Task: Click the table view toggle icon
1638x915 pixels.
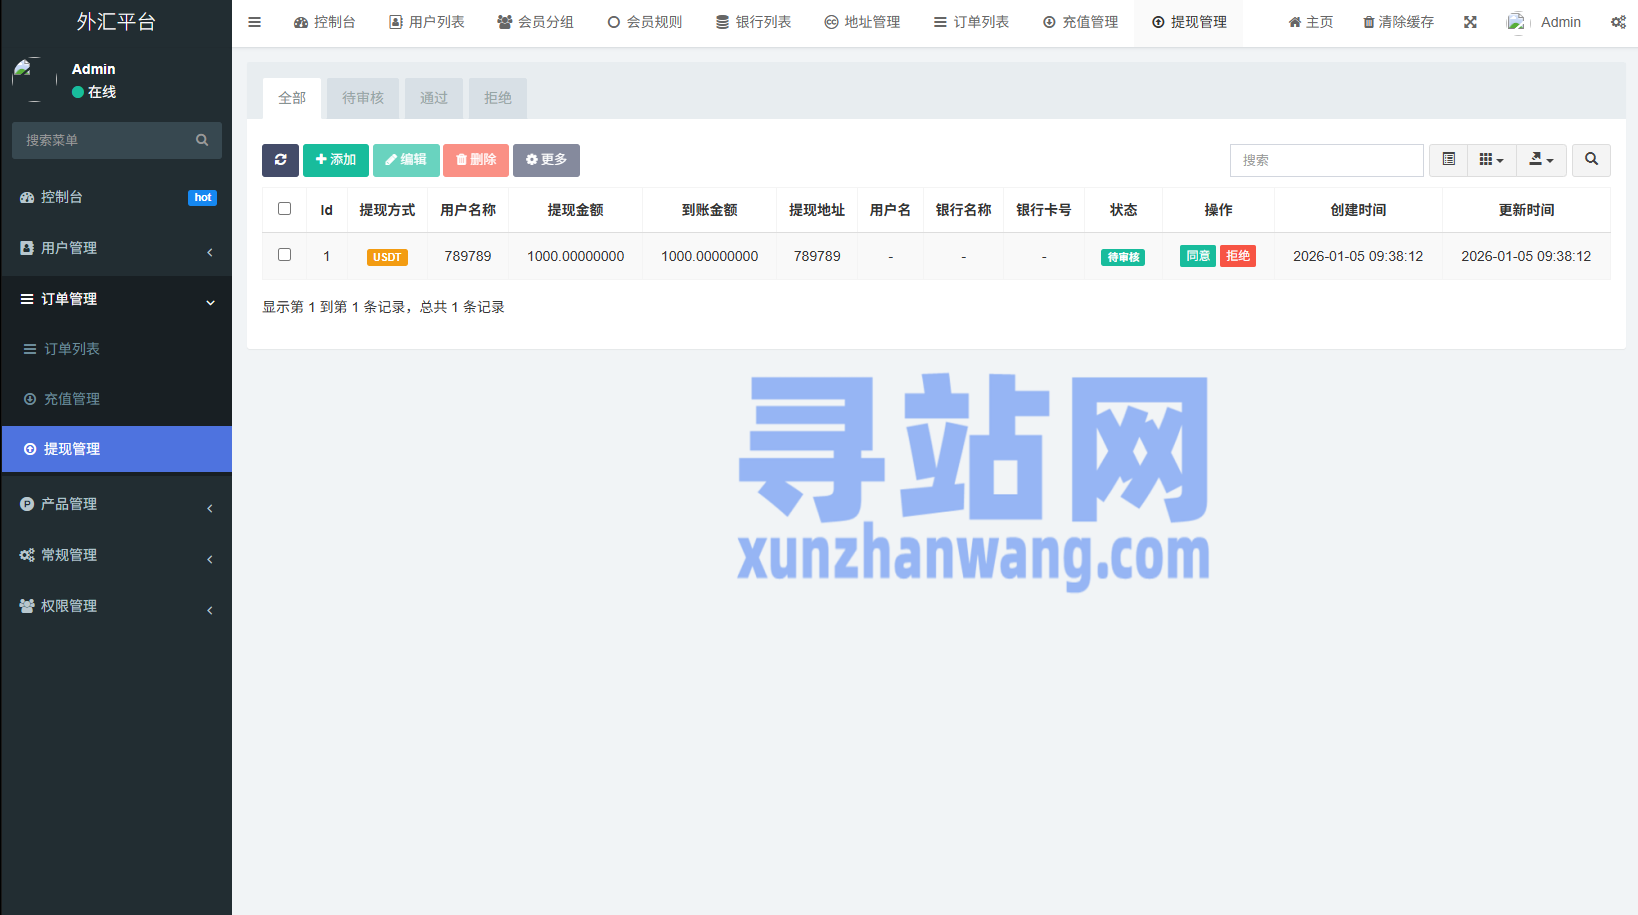Action: [x=1448, y=160]
